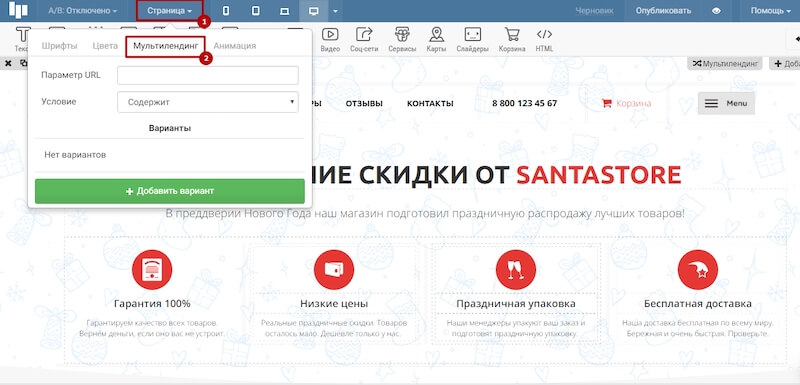
Task: Open the A/B: Отключено dropdown
Action: (x=82, y=11)
